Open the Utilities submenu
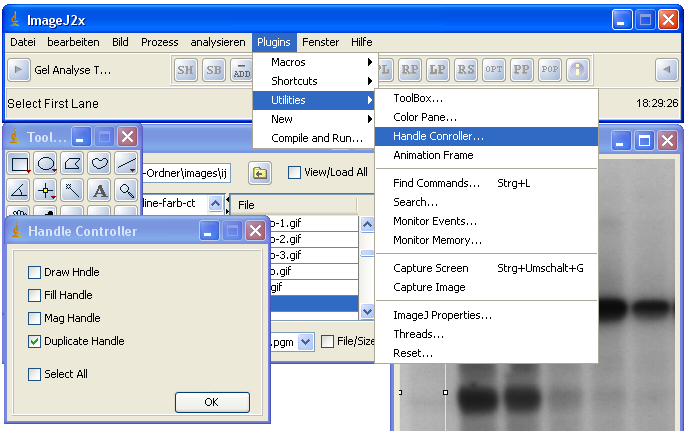 tap(314, 100)
